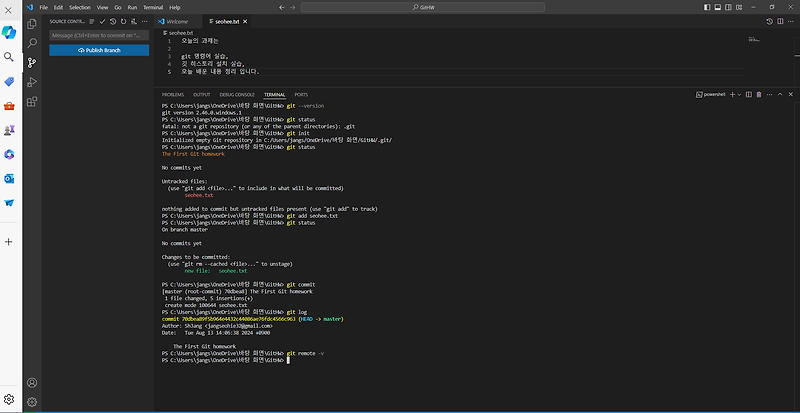Click the Go Back arrow in the title bar

coord(282,7)
